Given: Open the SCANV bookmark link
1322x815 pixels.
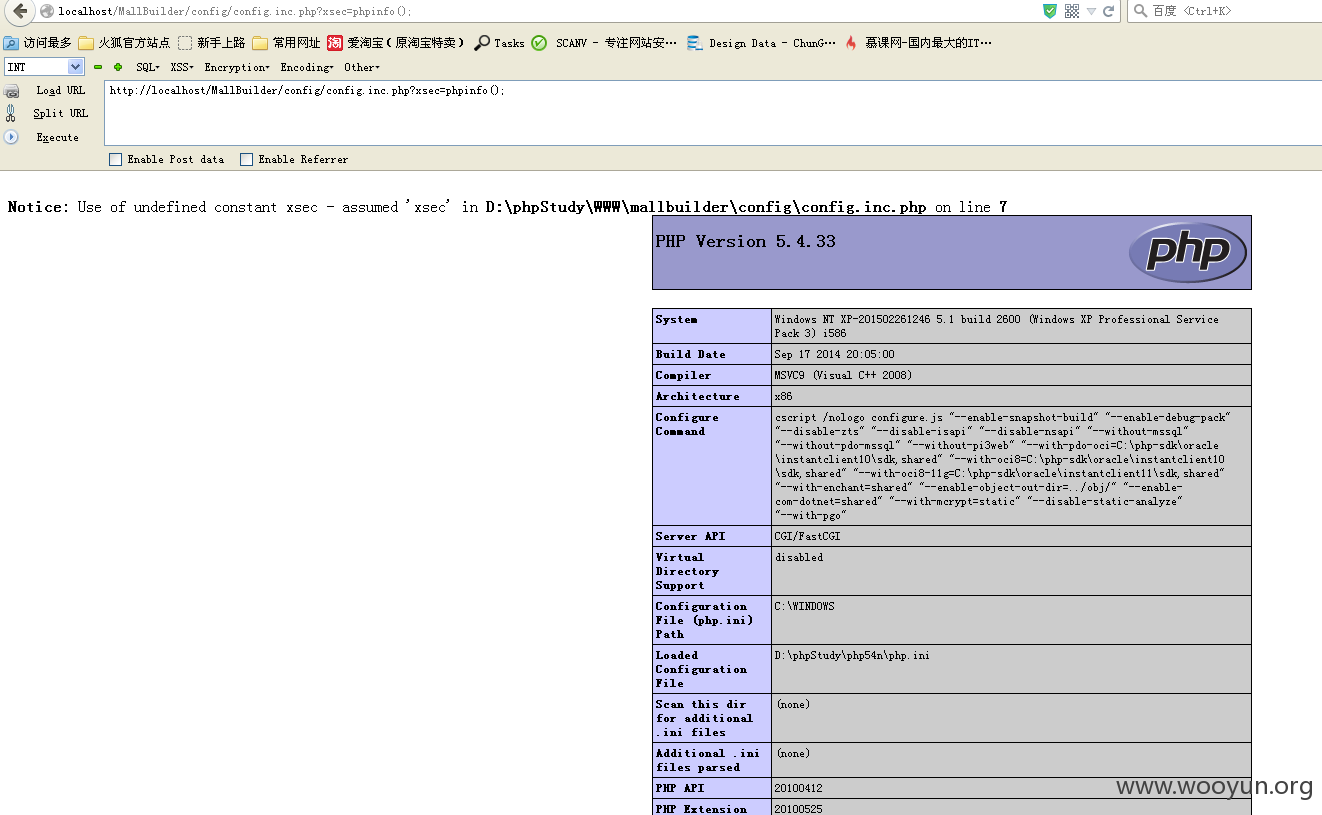Looking at the screenshot, I should [604, 43].
